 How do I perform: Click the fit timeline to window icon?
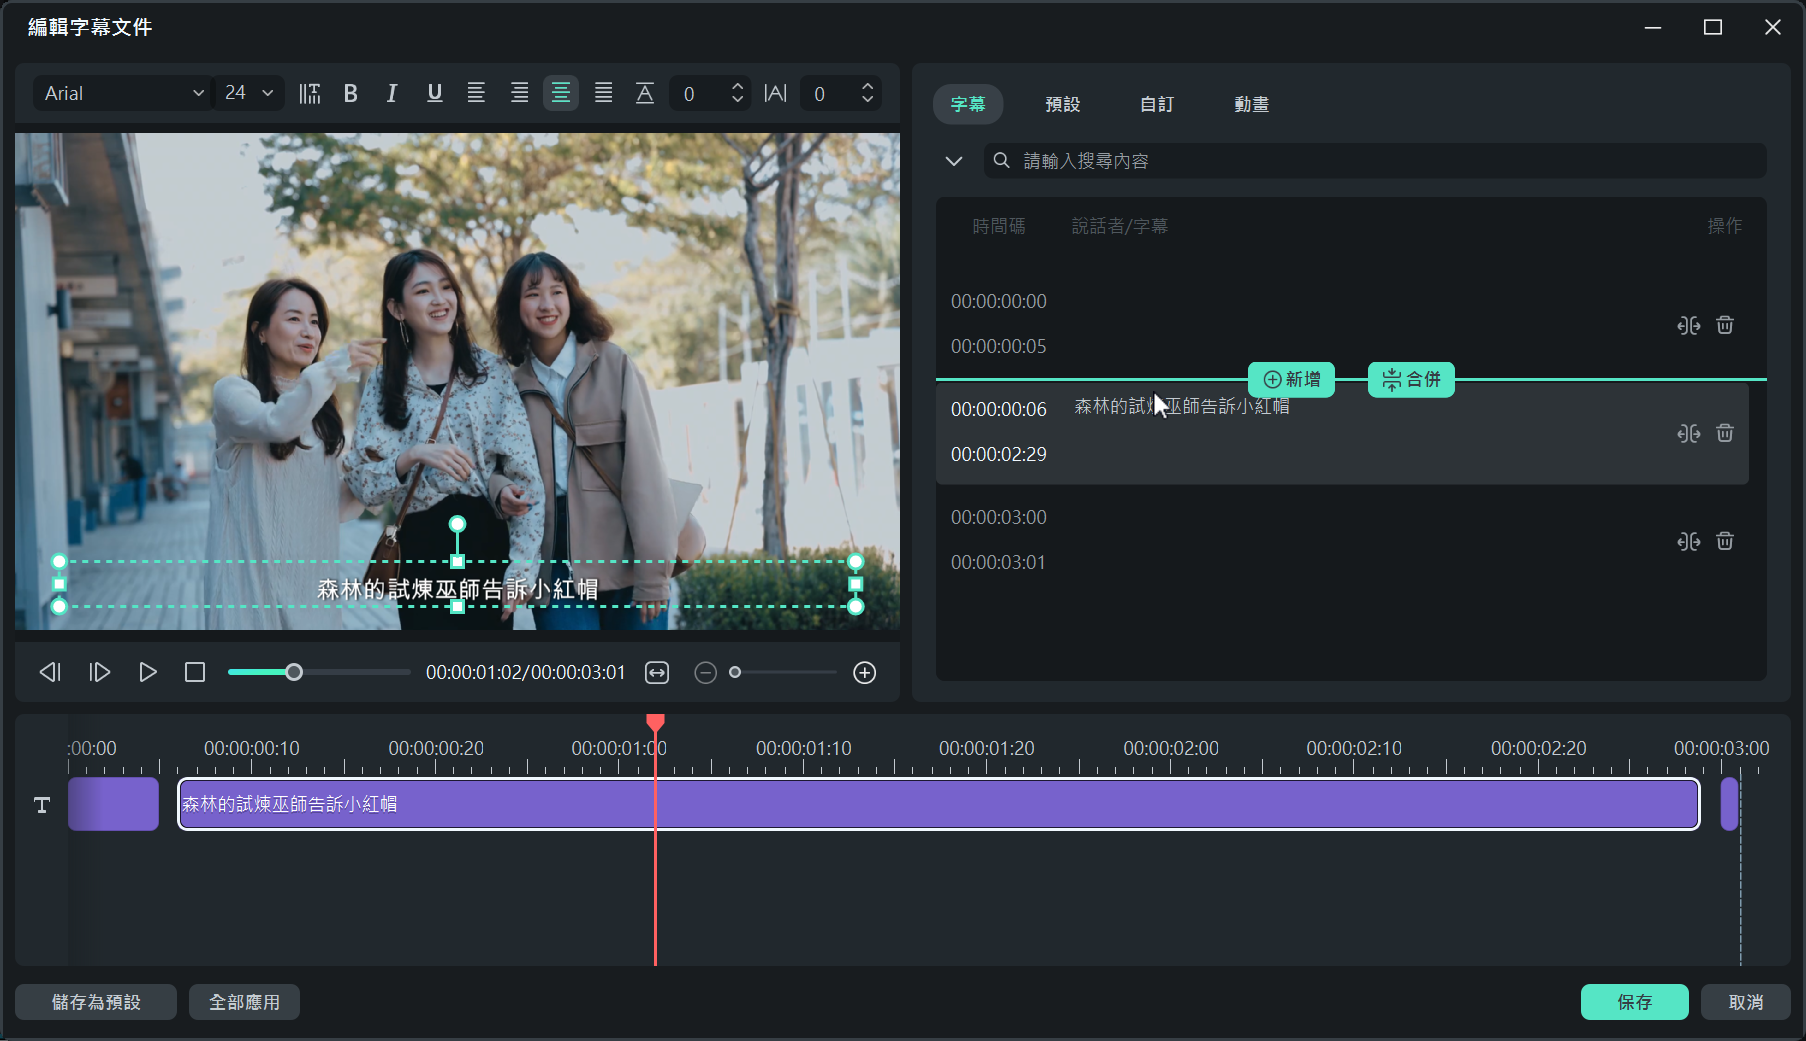[x=657, y=672]
